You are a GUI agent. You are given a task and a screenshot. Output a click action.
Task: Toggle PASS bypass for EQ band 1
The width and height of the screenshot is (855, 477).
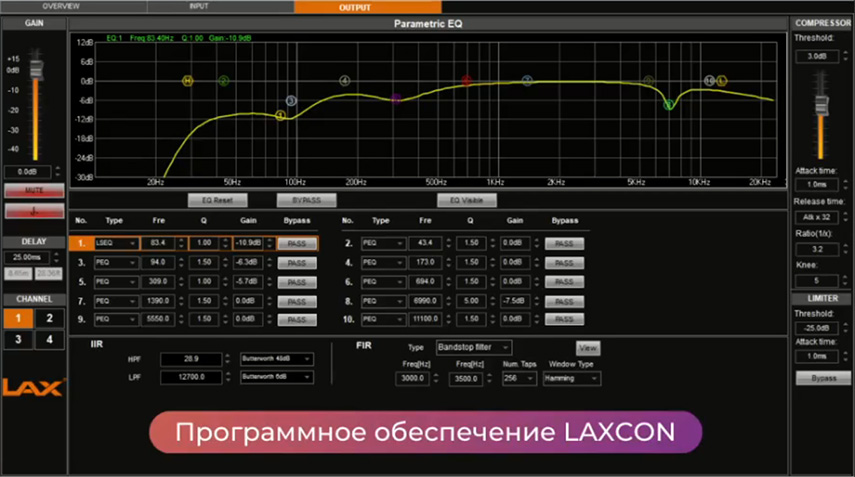[297, 244]
